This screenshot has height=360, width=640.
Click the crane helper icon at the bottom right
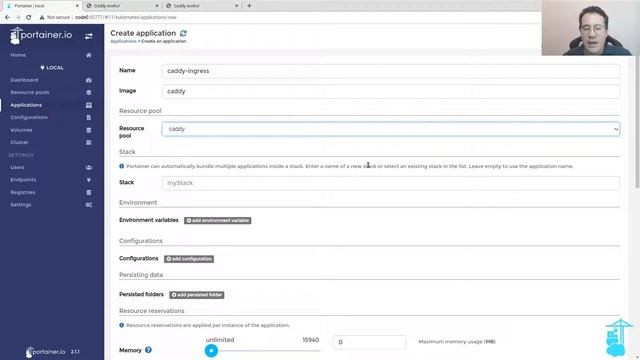[618, 338]
